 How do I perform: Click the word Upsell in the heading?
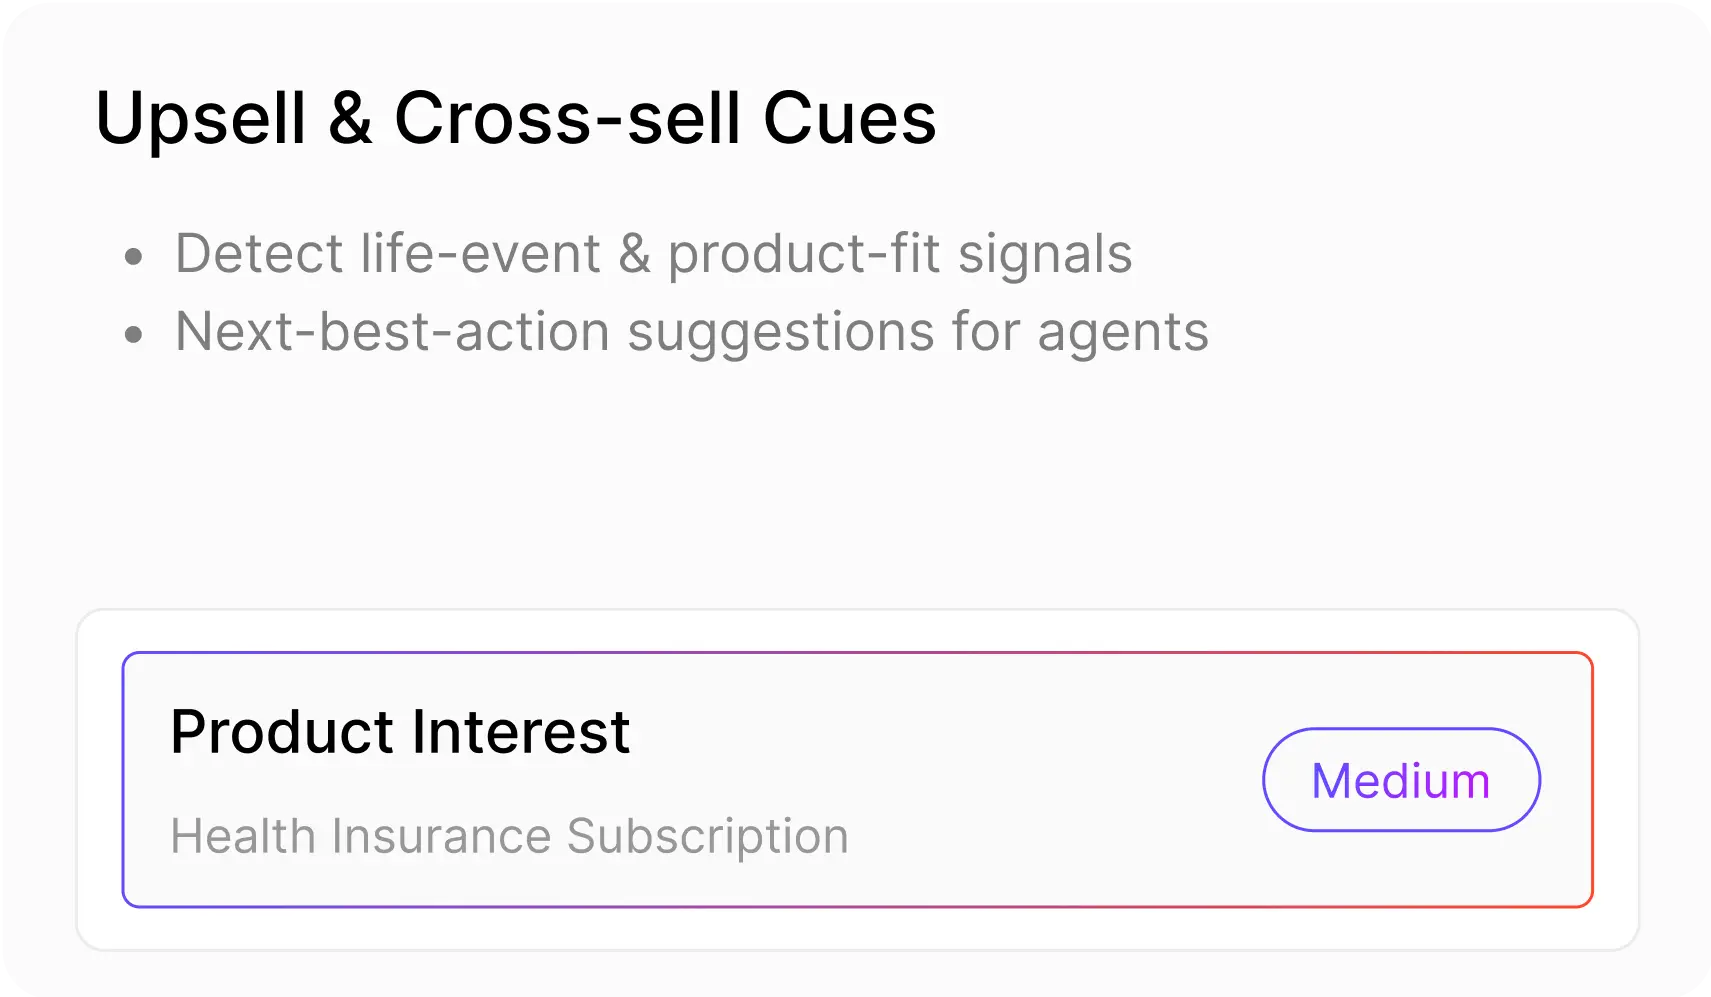(200, 118)
